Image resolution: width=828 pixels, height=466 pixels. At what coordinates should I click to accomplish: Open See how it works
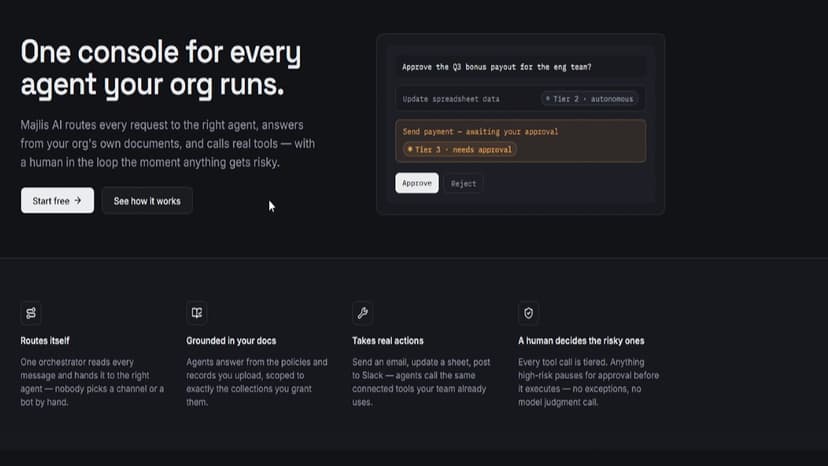(147, 201)
